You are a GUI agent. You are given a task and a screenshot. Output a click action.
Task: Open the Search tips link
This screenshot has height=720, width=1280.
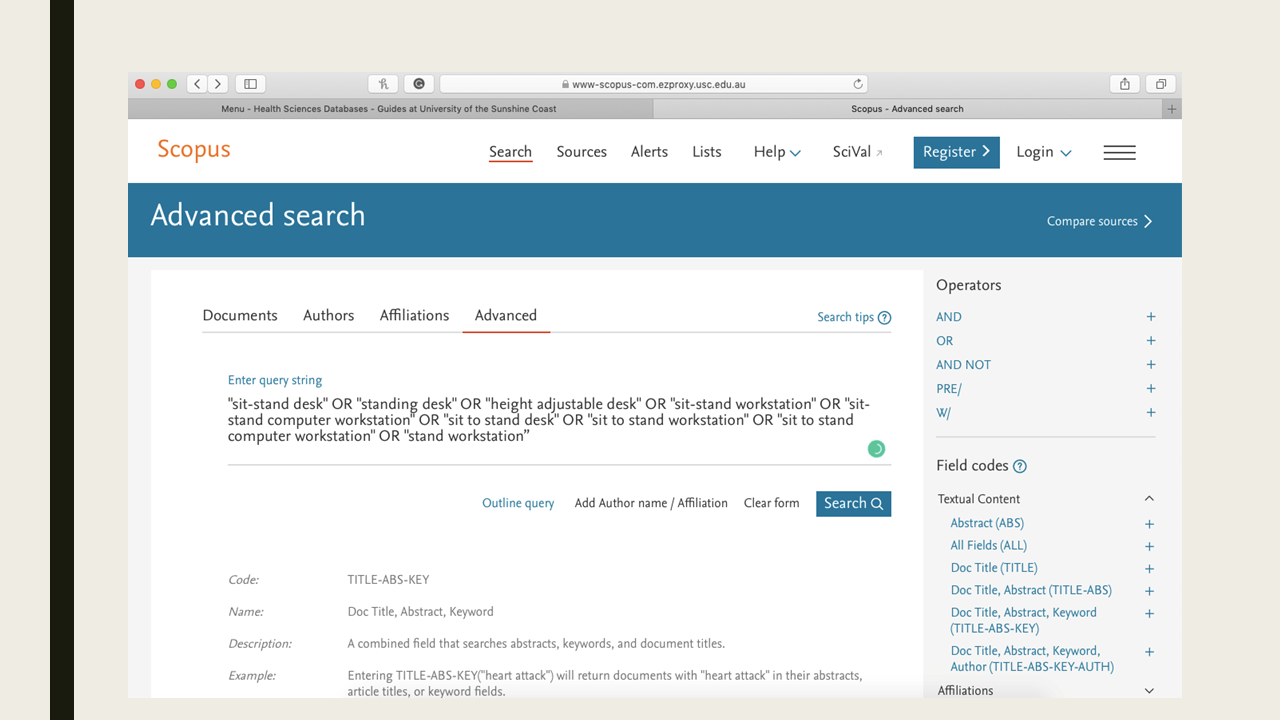tap(845, 317)
